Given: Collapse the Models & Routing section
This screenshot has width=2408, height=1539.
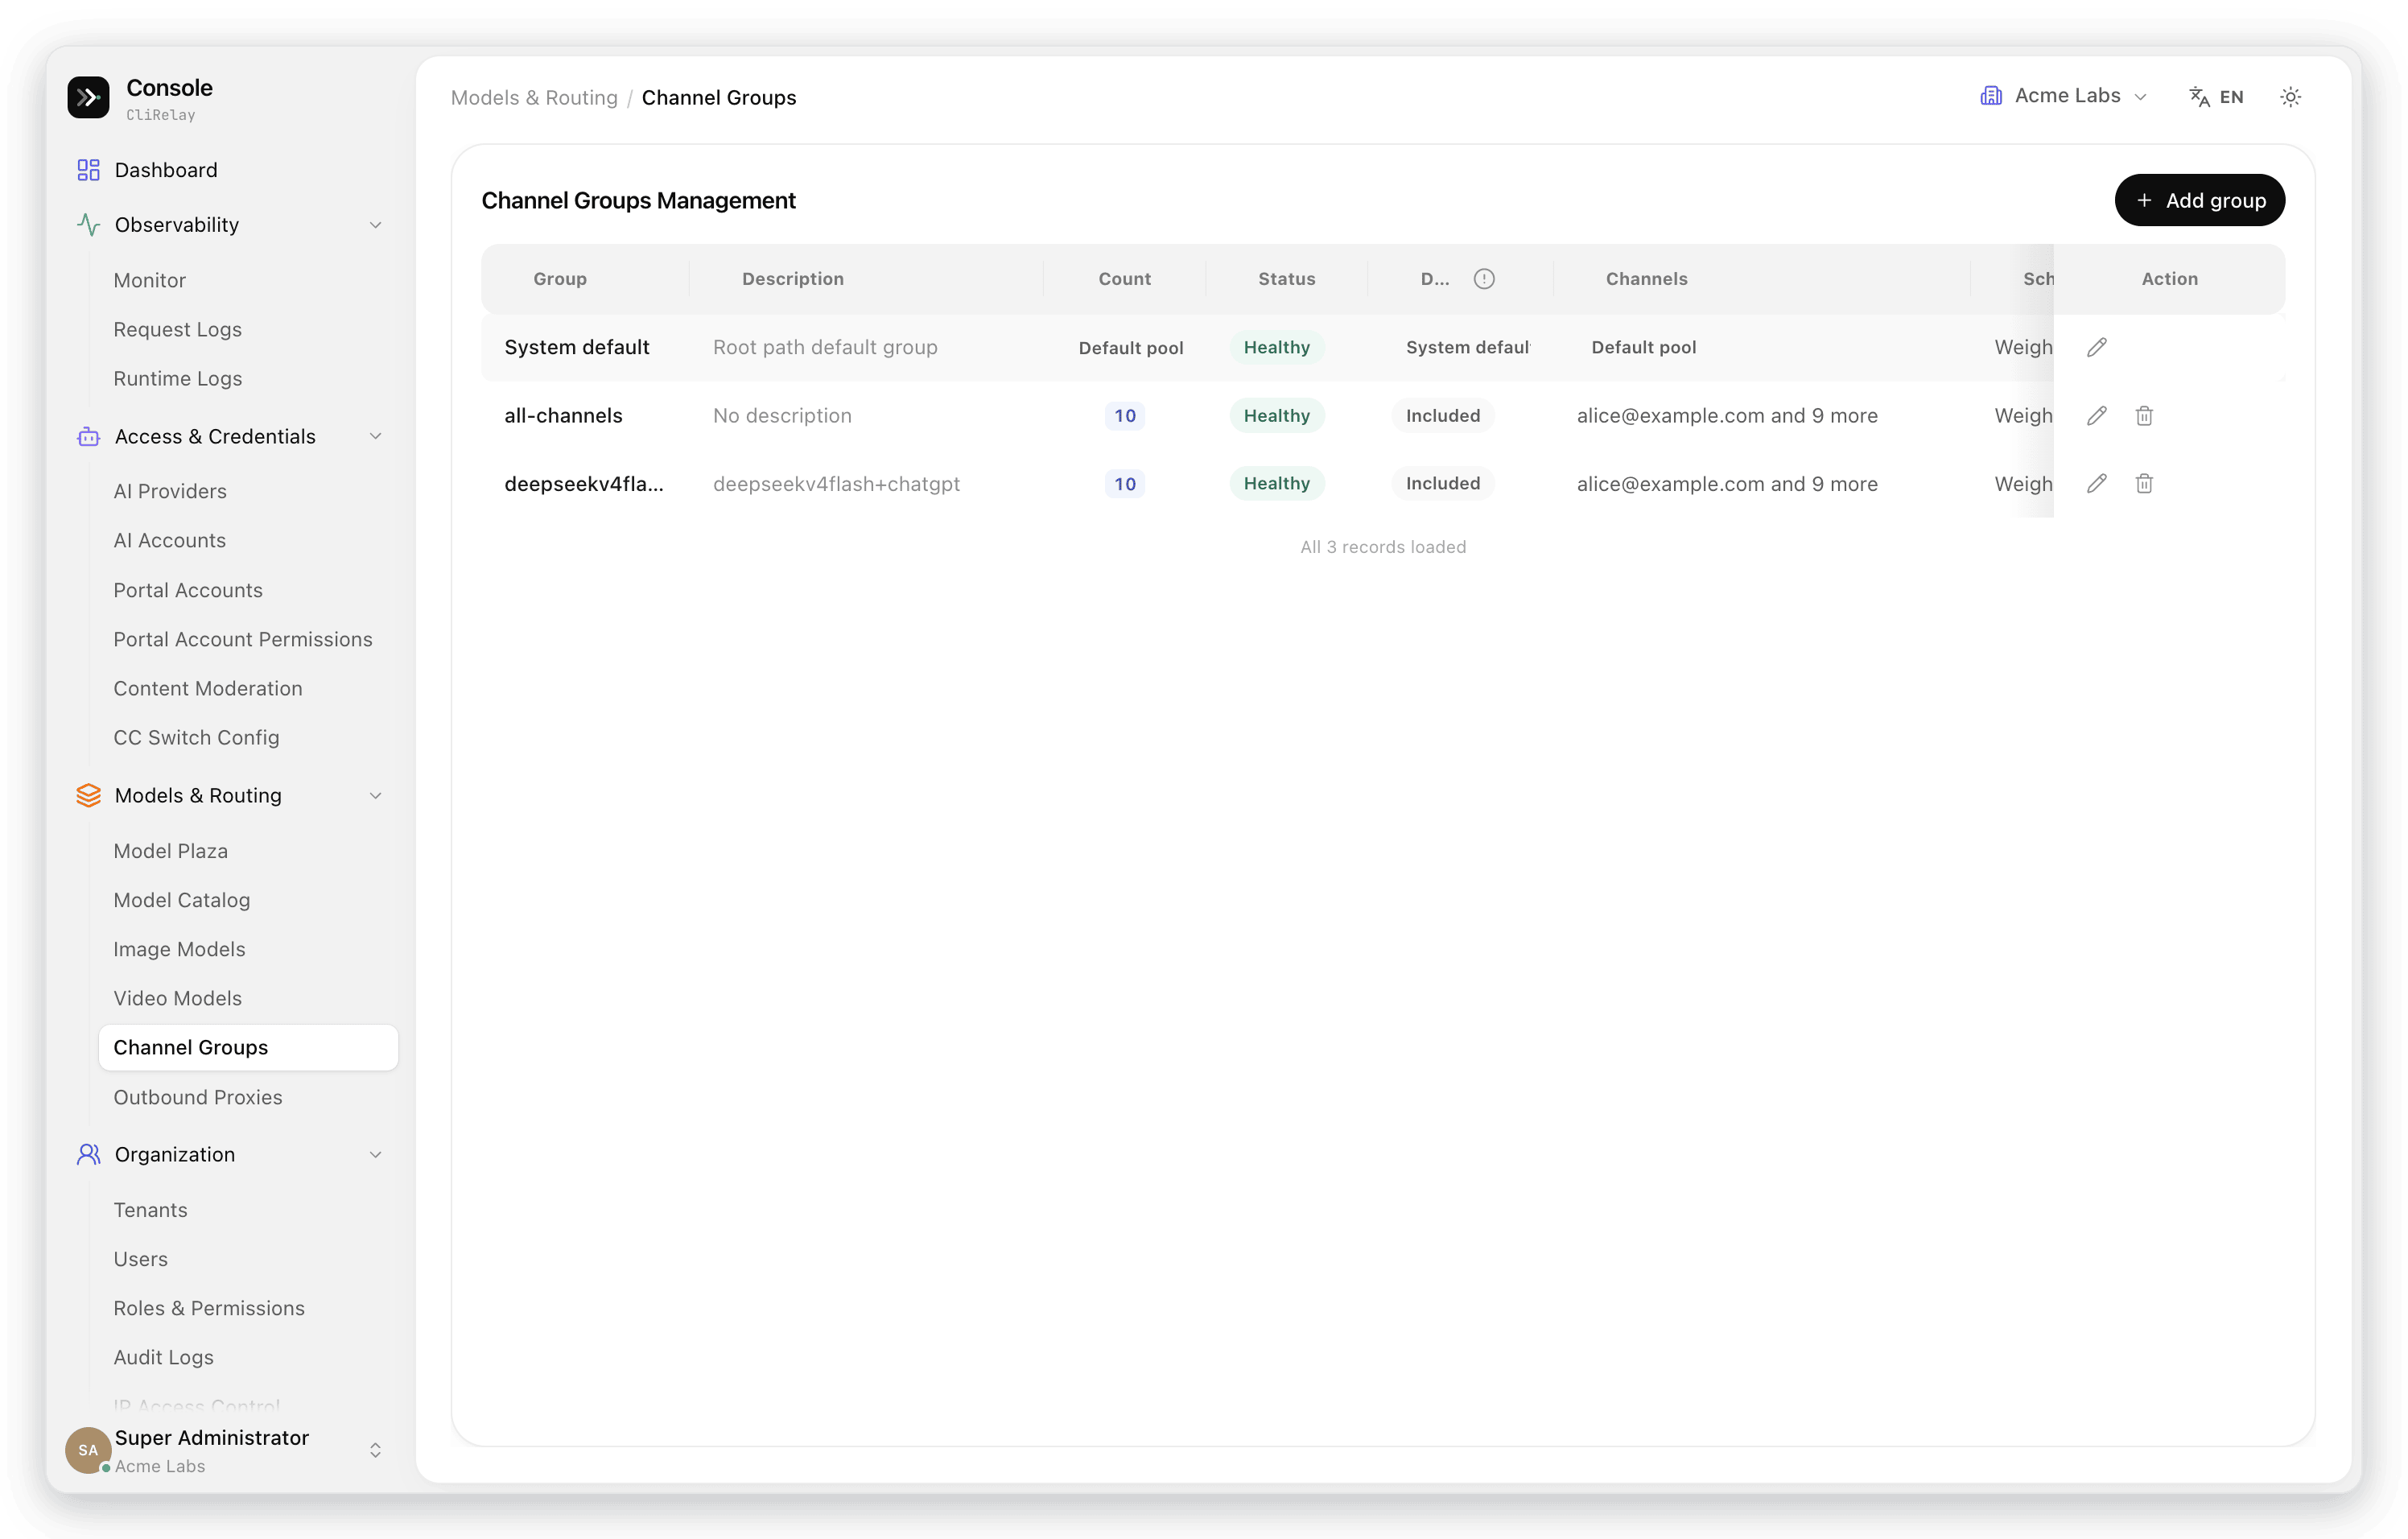Looking at the screenshot, I should coord(376,796).
